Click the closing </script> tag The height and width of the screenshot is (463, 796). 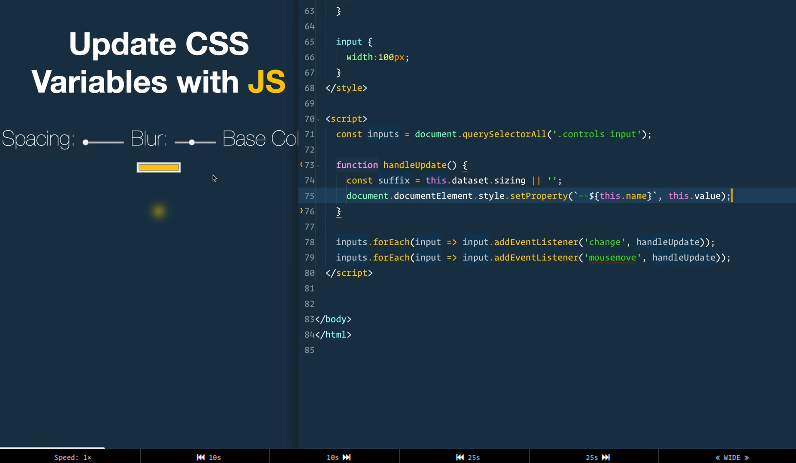349,273
